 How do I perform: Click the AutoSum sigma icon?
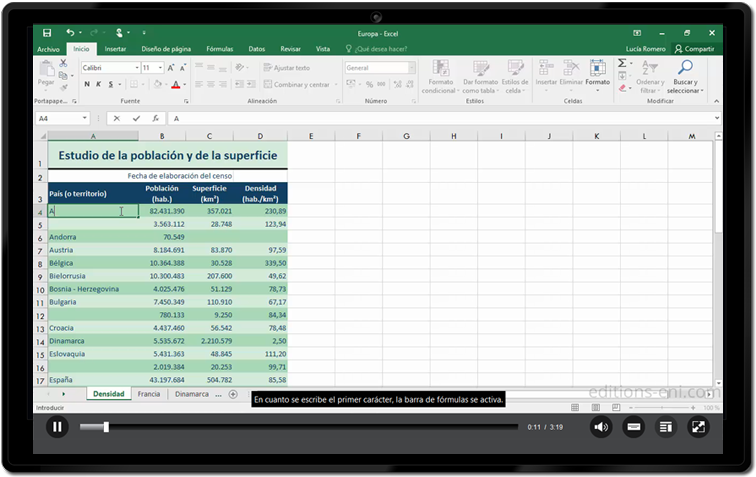pyautogui.click(x=623, y=63)
